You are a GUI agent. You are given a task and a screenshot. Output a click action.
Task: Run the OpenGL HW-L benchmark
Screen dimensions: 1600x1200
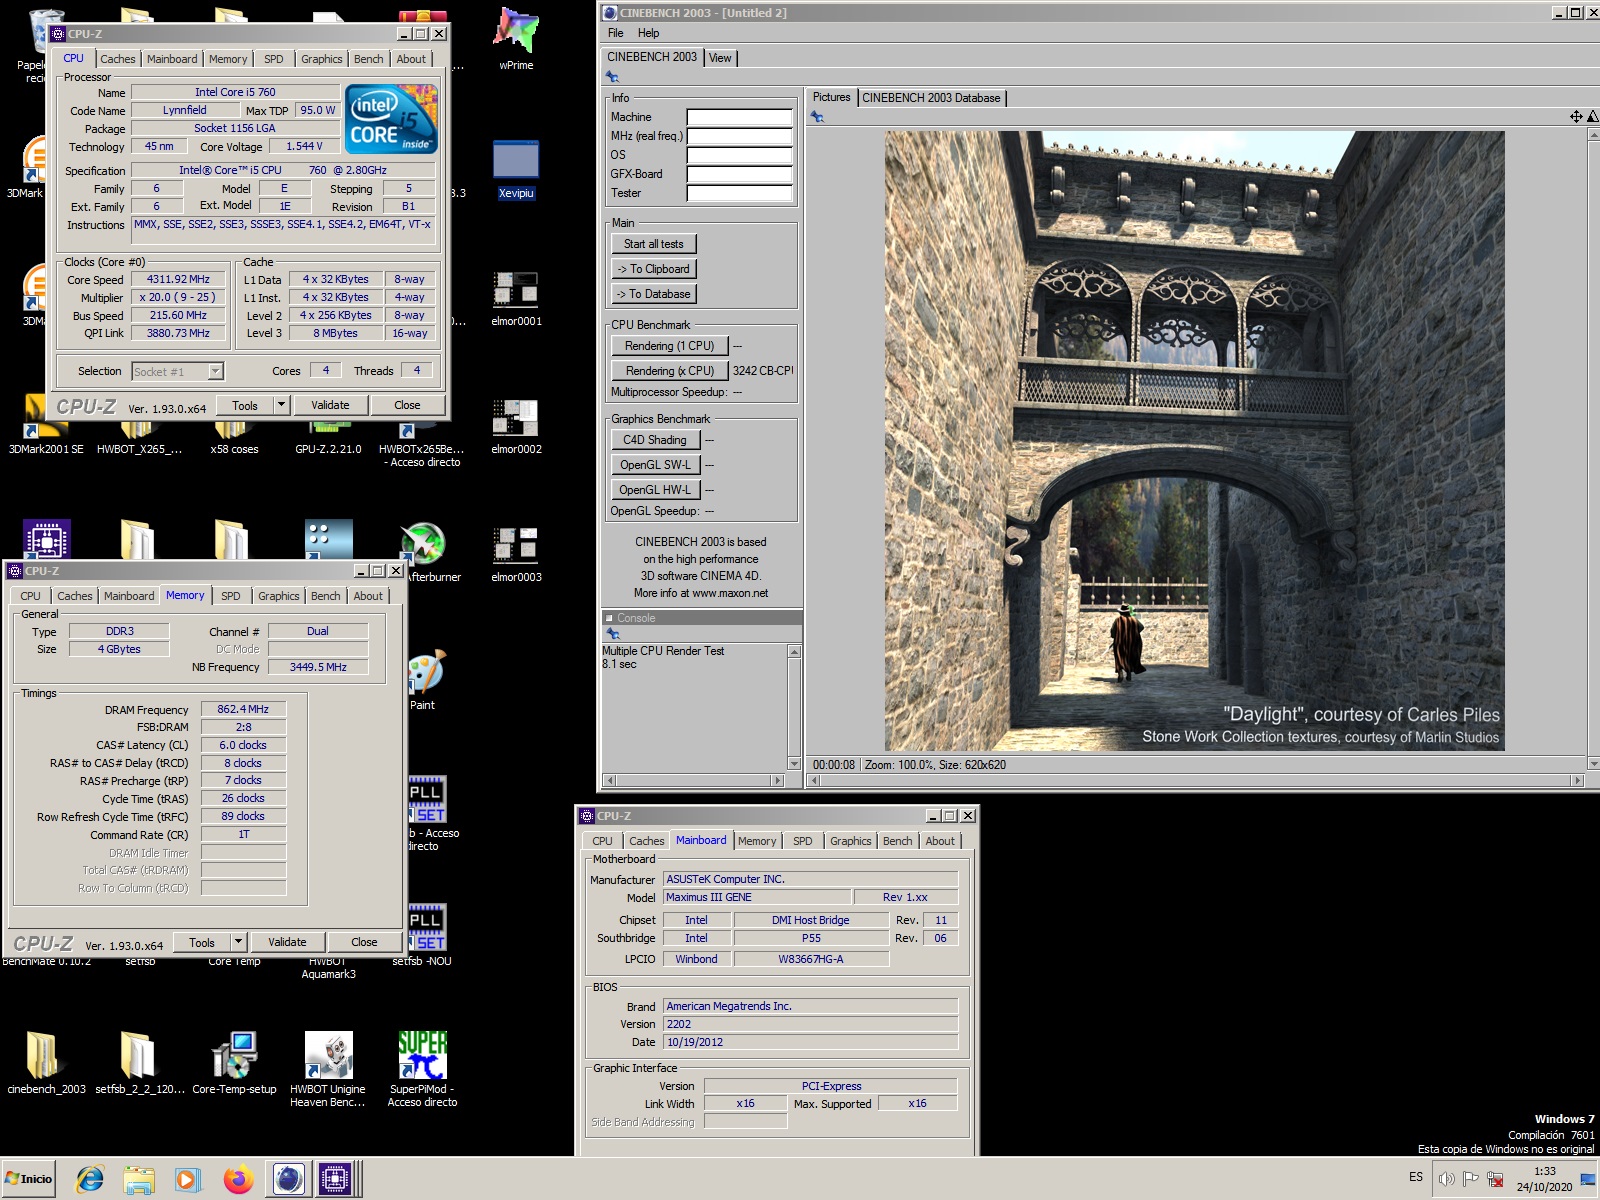pyautogui.click(x=654, y=490)
